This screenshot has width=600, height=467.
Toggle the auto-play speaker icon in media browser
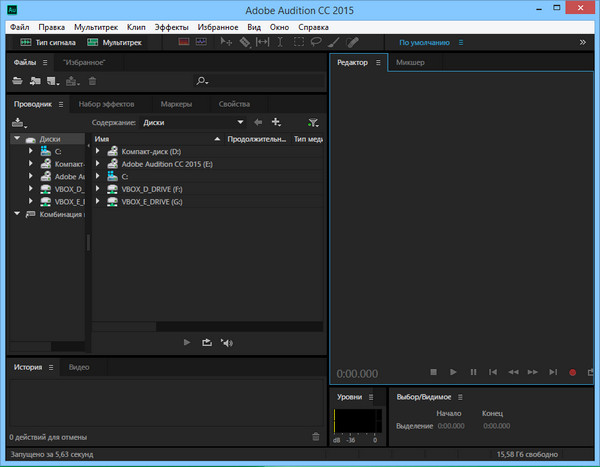pos(227,342)
